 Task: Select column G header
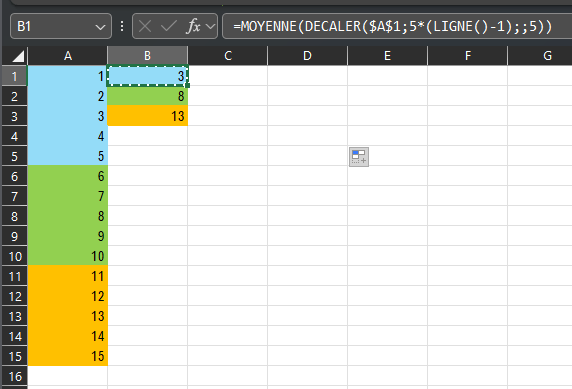point(540,56)
